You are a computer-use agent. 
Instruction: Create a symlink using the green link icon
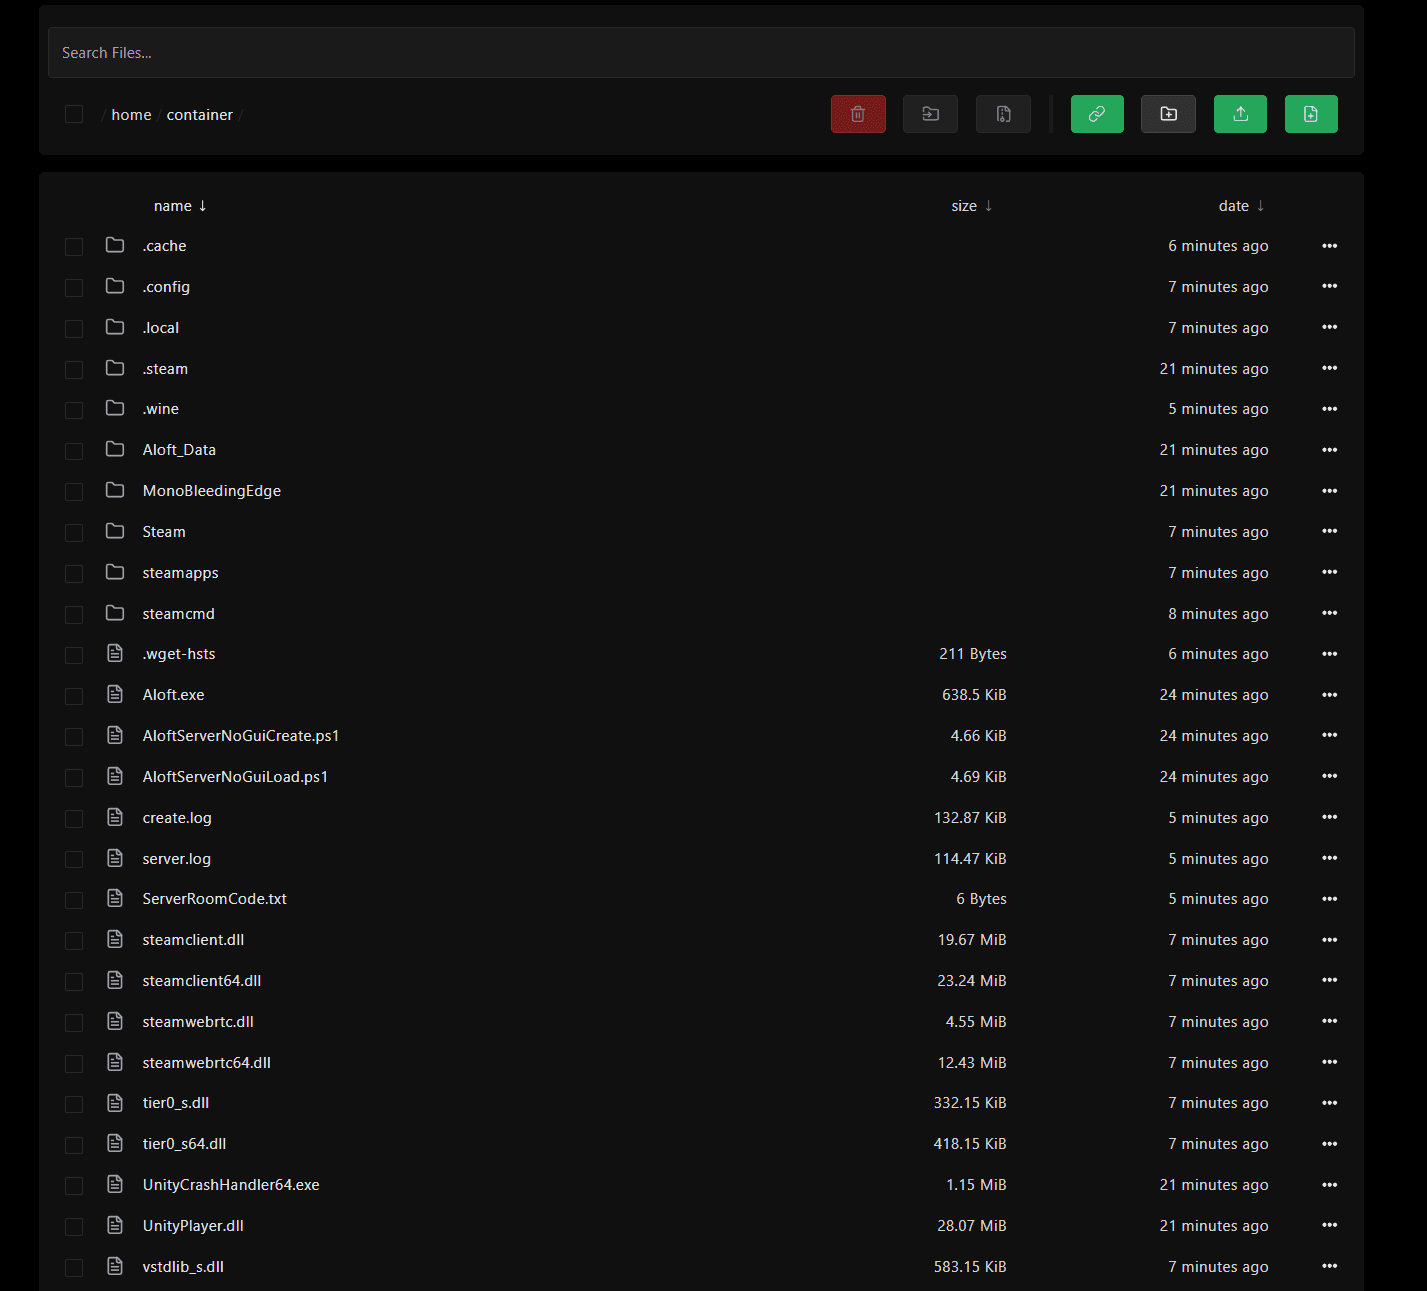click(1097, 114)
